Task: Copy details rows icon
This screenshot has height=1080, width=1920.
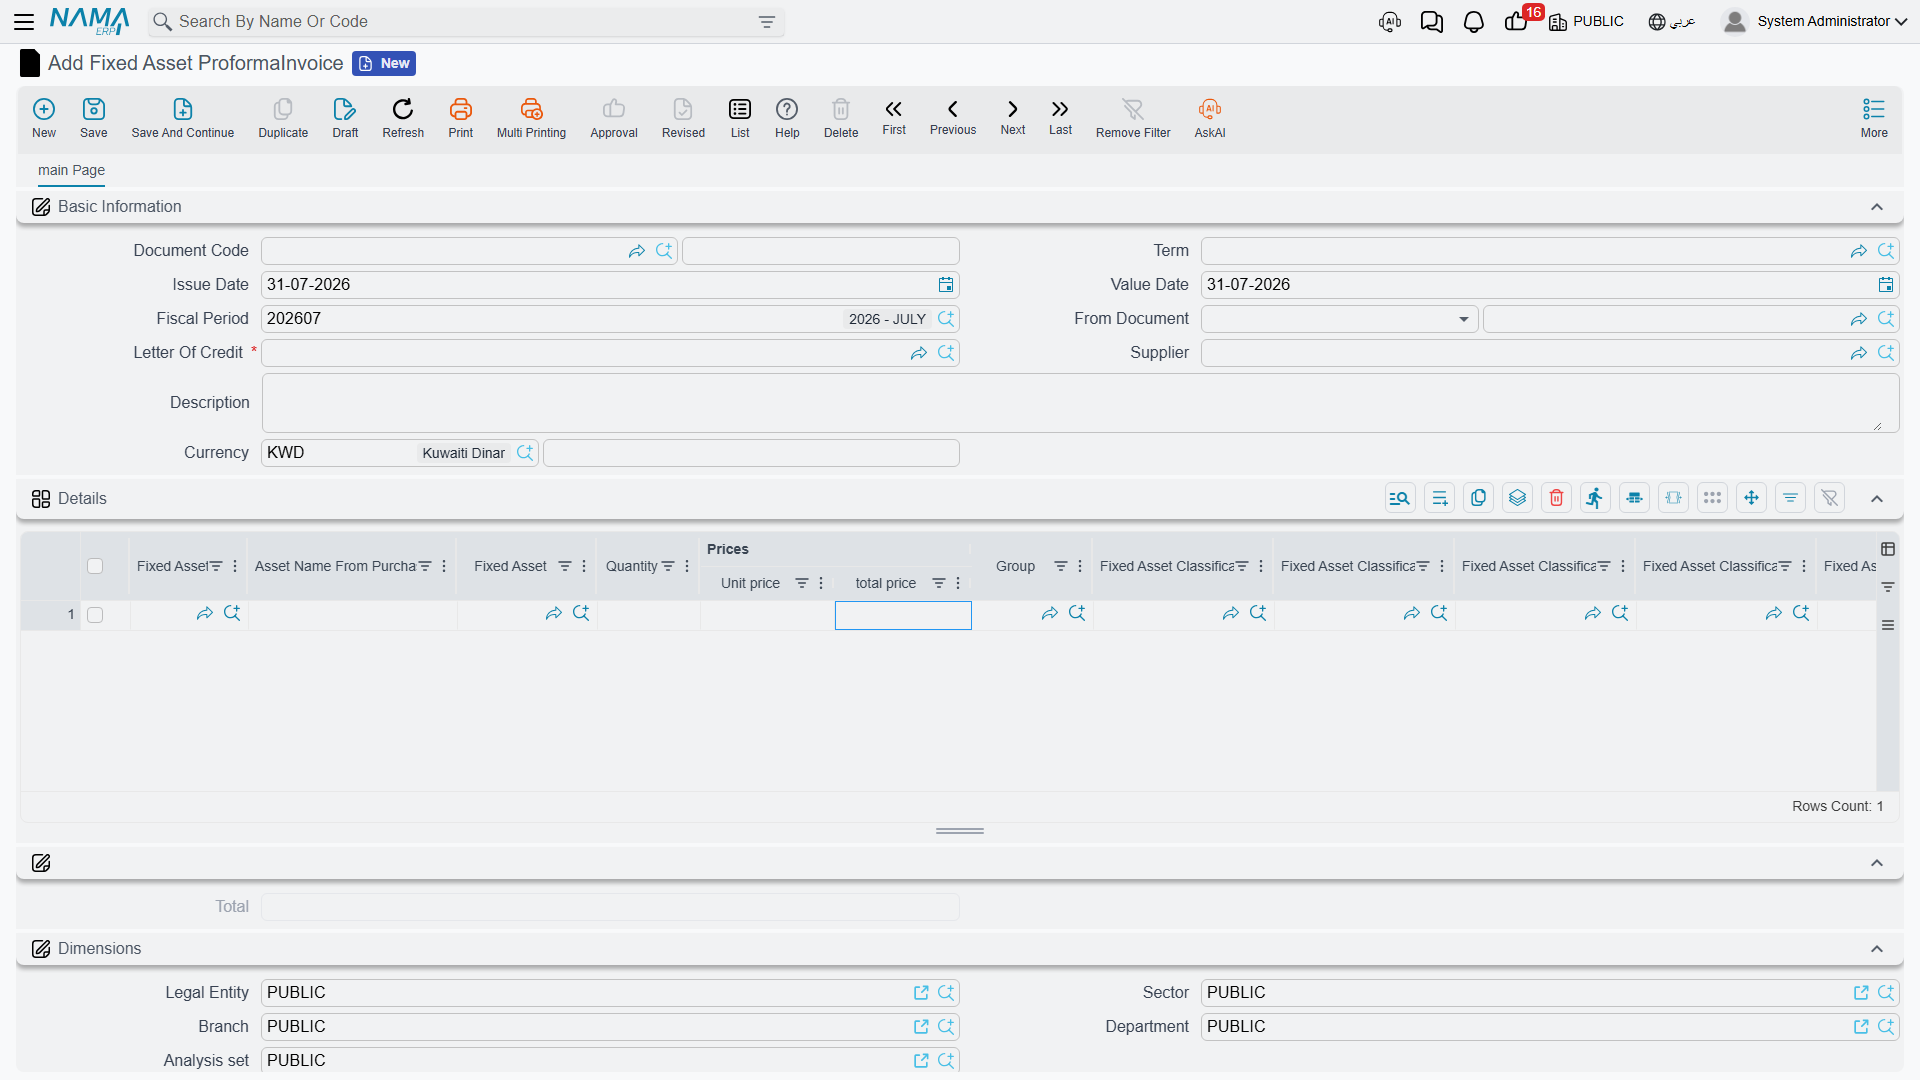Action: [x=1479, y=498]
